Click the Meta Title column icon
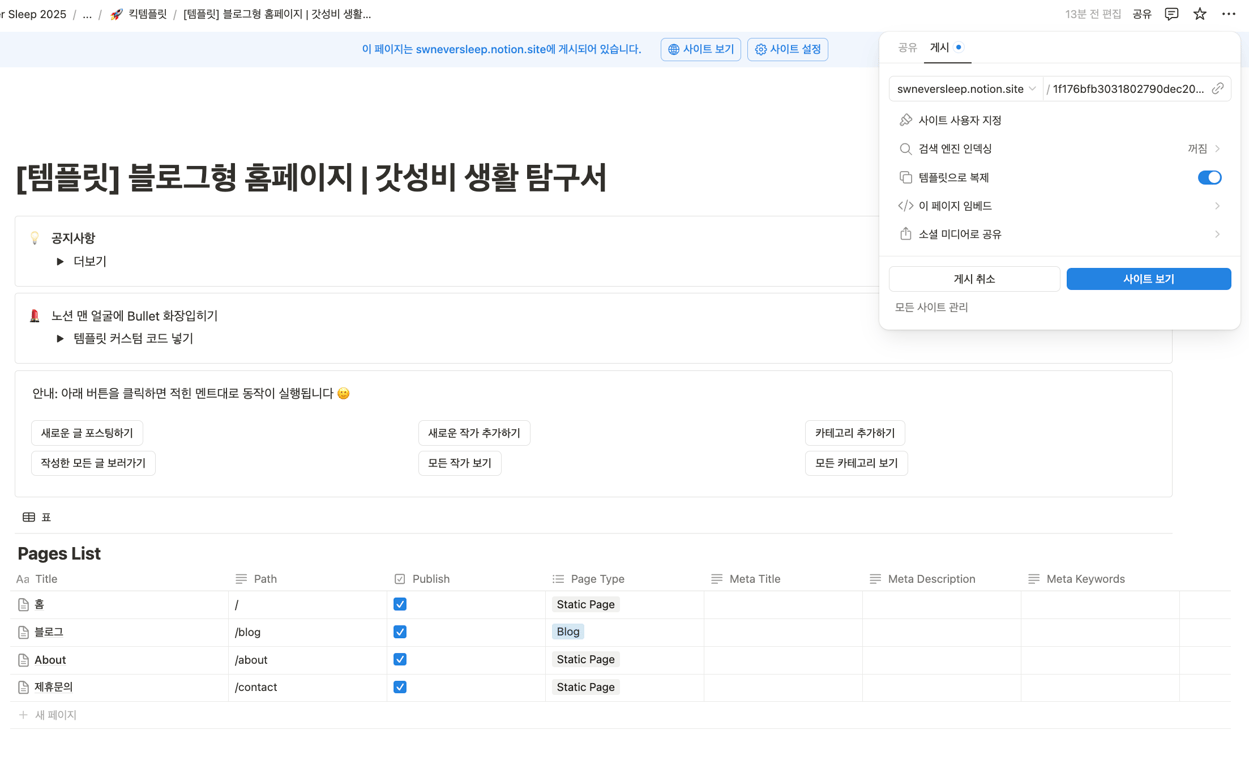 click(717, 579)
